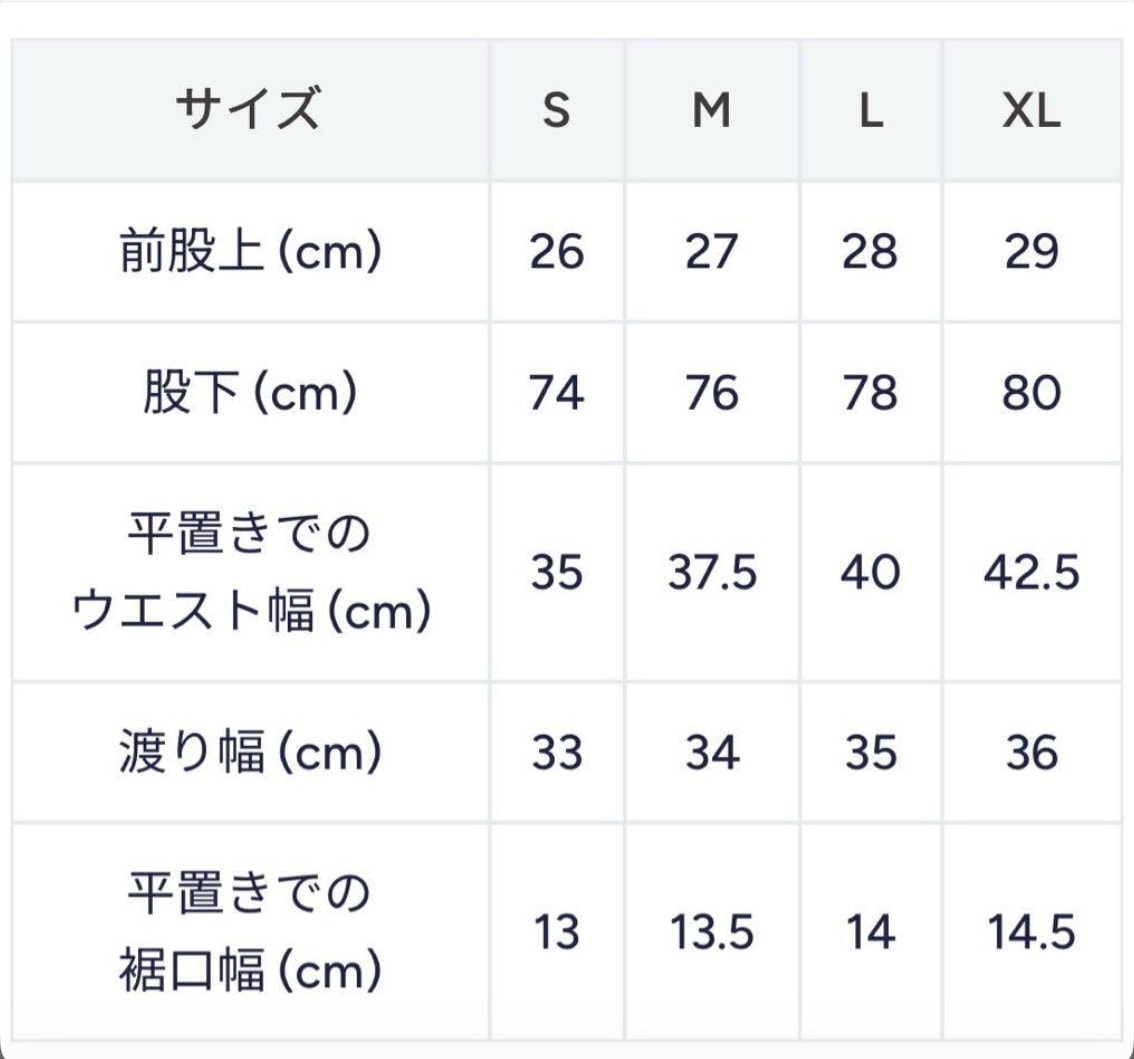Click the hem width value 13.5
Image resolution: width=1134 pixels, height=1059 pixels.
(711, 933)
